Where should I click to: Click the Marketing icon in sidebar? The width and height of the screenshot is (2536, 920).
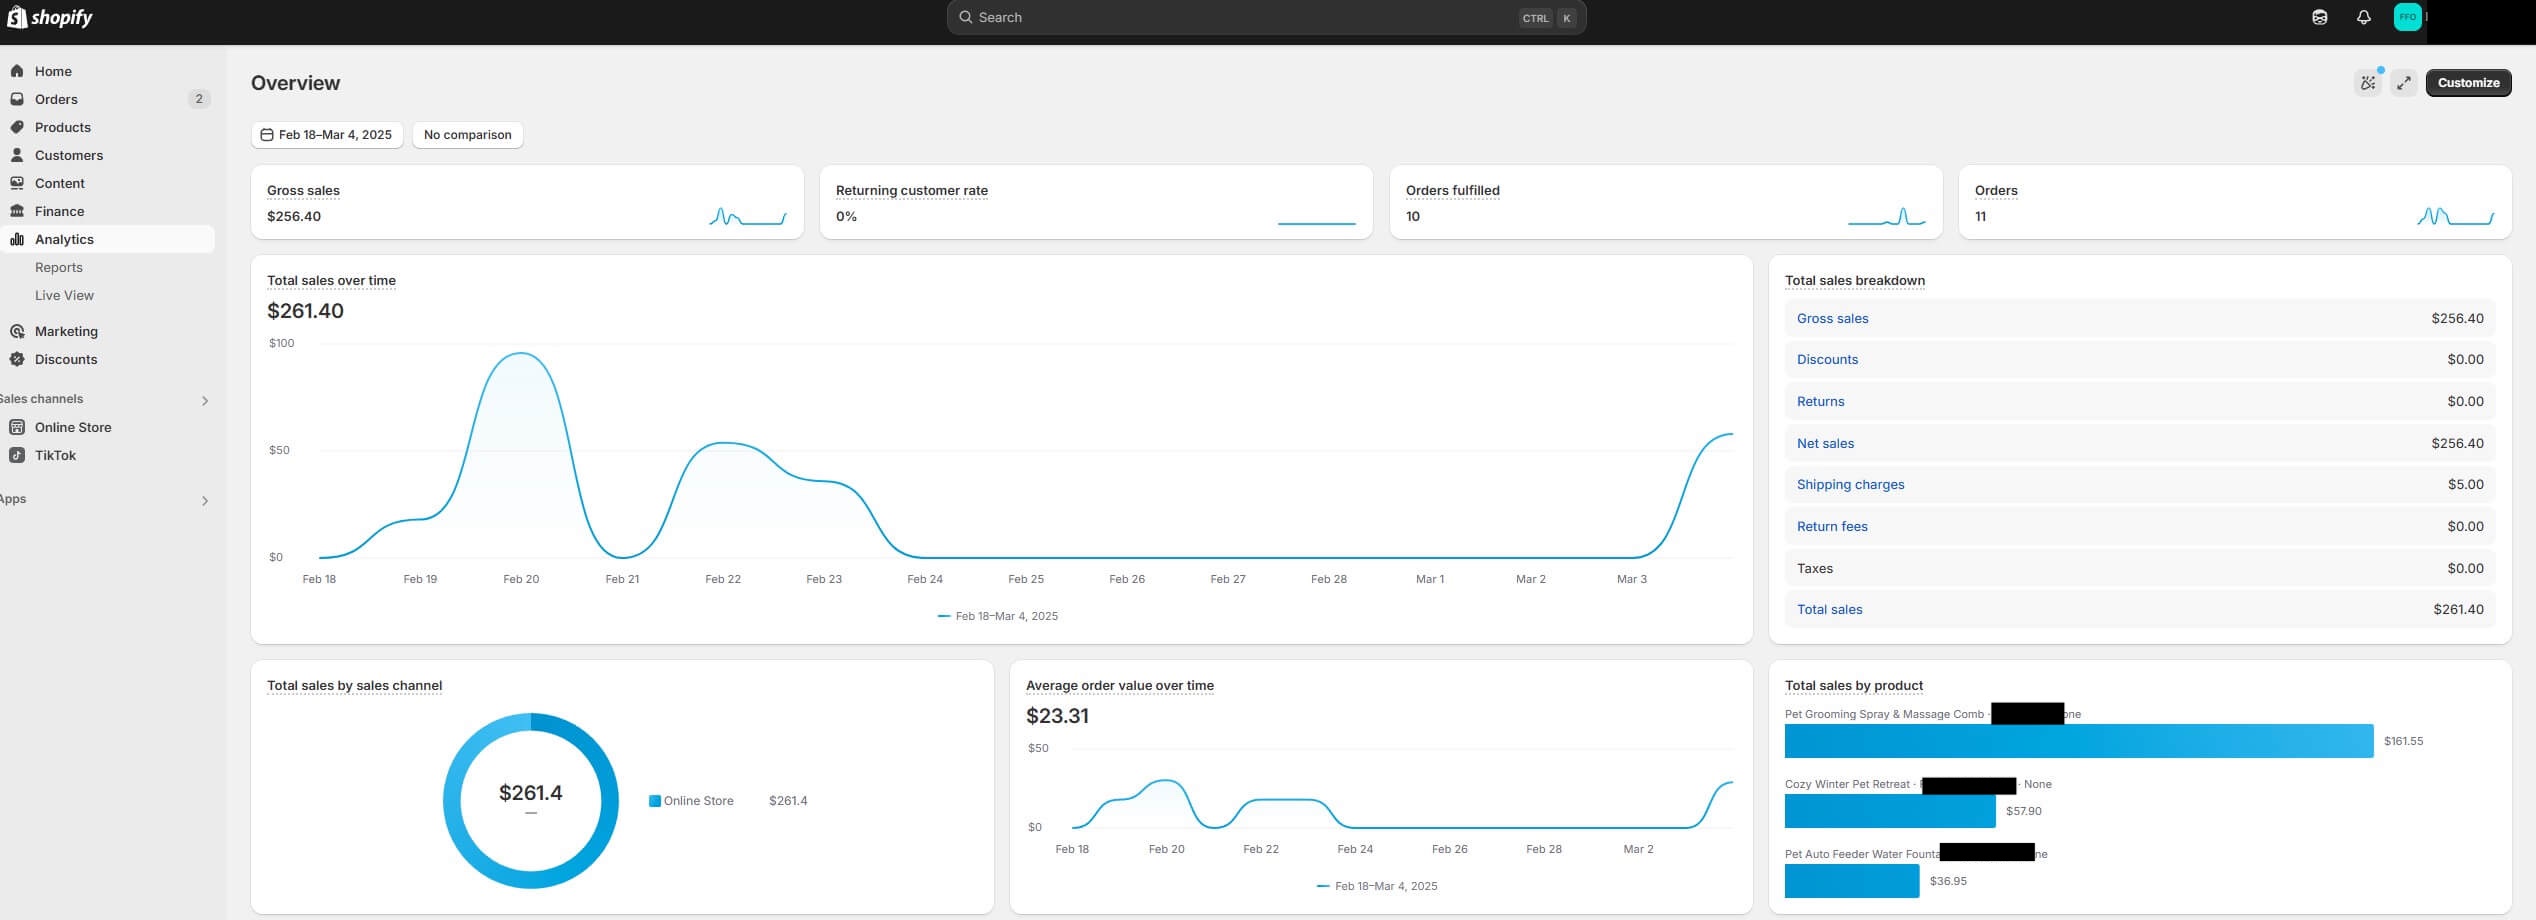pos(17,331)
